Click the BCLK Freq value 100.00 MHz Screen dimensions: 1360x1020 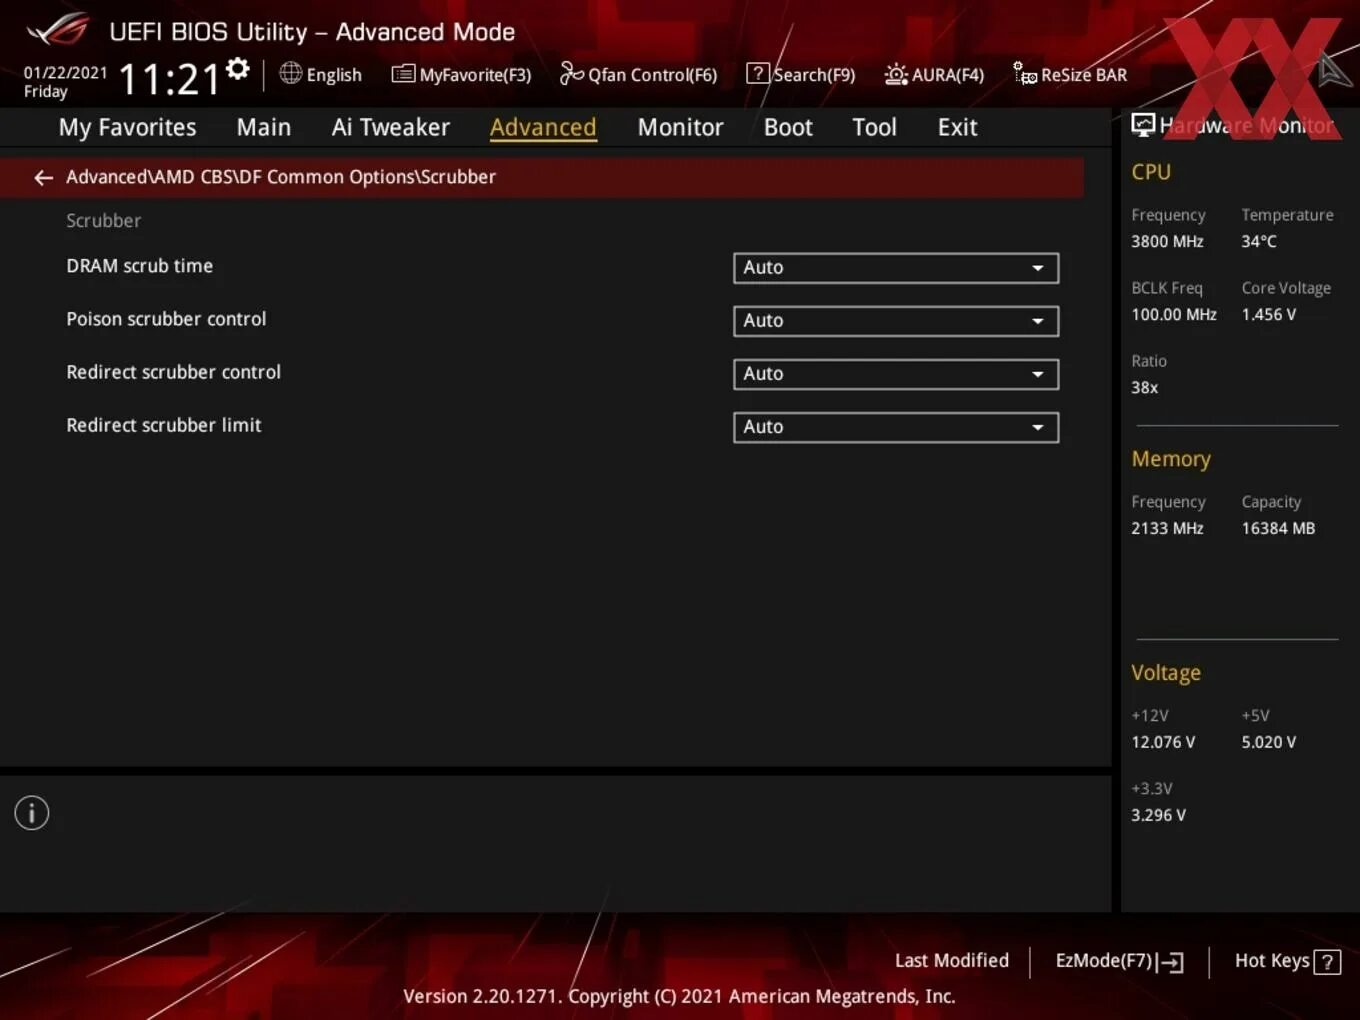[1174, 314]
